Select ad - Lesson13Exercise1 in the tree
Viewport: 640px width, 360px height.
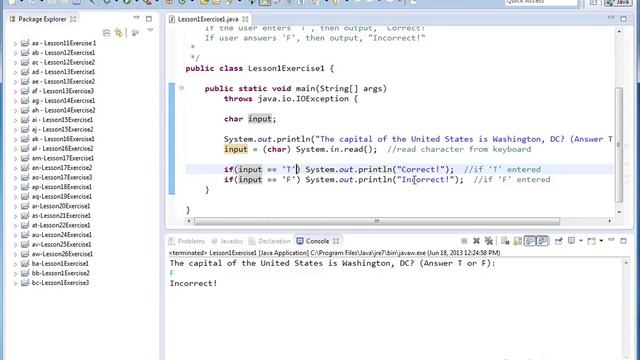click(x=63, y=72)
